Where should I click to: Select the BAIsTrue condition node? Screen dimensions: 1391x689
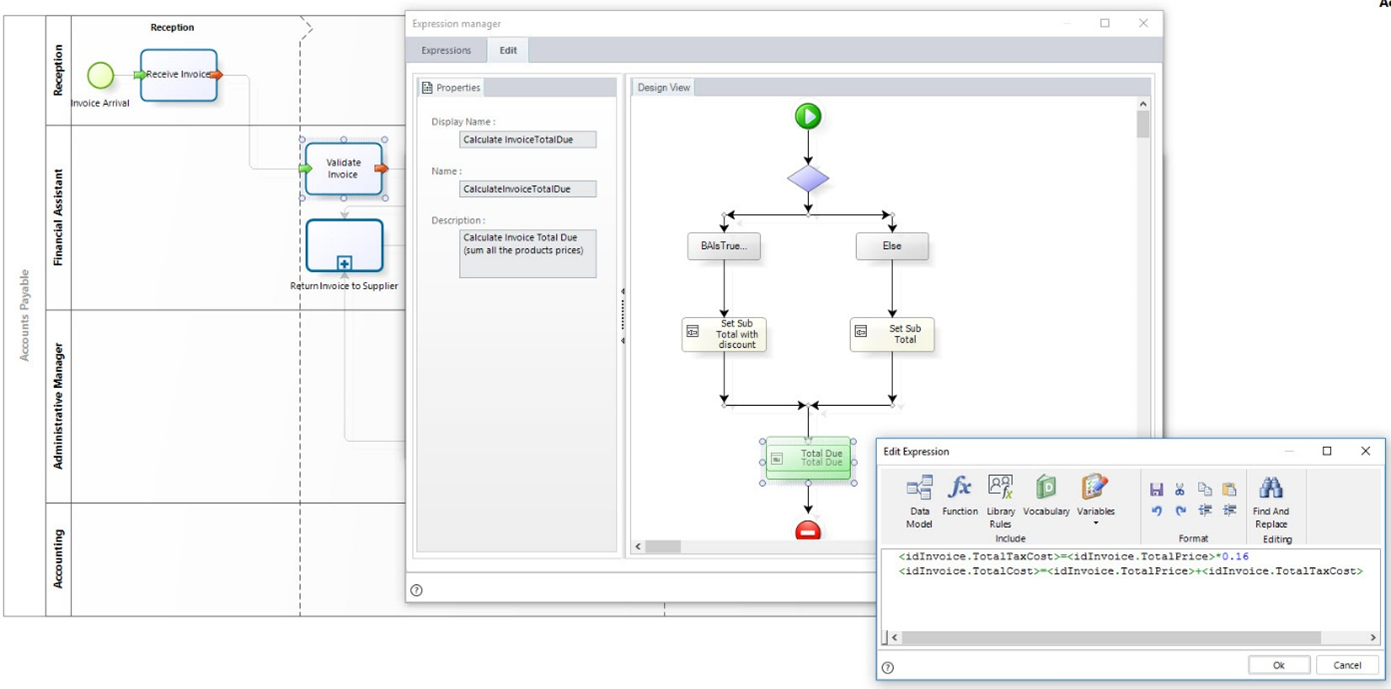pos(724,246)
